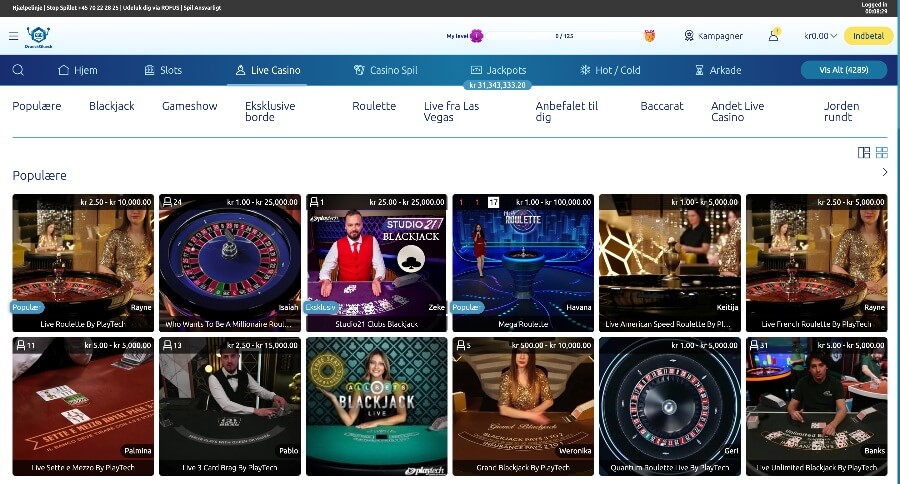Click the Slots machine icon
The width and height of the screenshot is (900, 484).
click(149, 70)
